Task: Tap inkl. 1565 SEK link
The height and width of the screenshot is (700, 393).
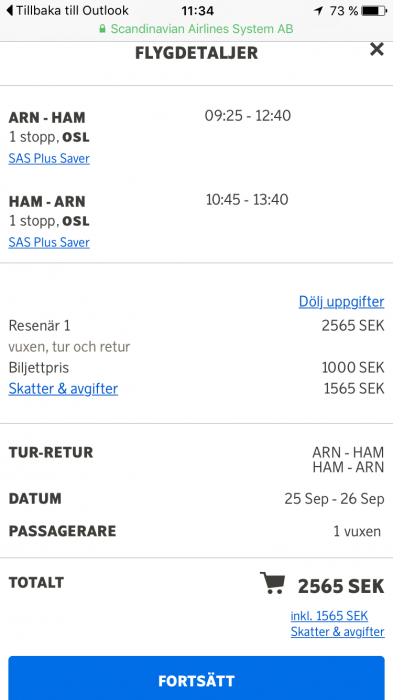Action: (330, 616)
